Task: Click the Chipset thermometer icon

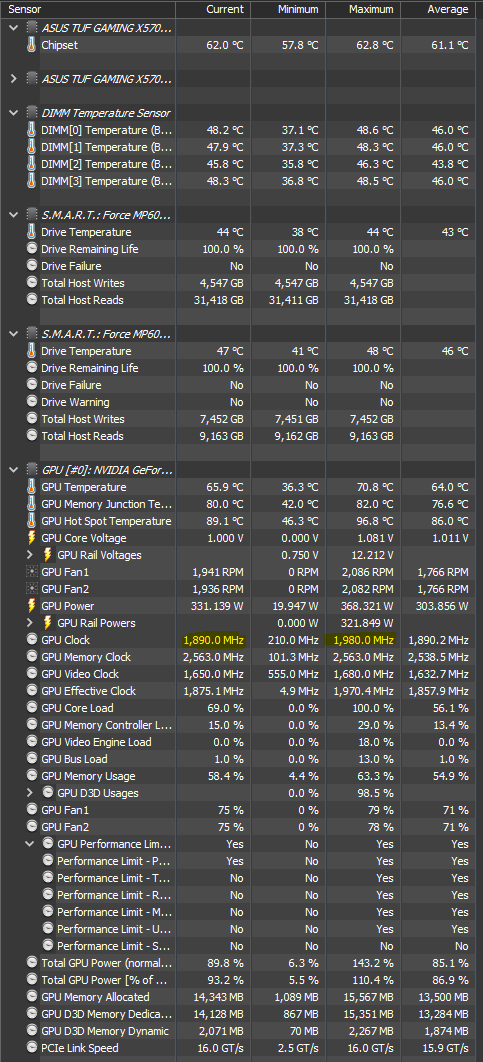Action: (x=32, y=45)
